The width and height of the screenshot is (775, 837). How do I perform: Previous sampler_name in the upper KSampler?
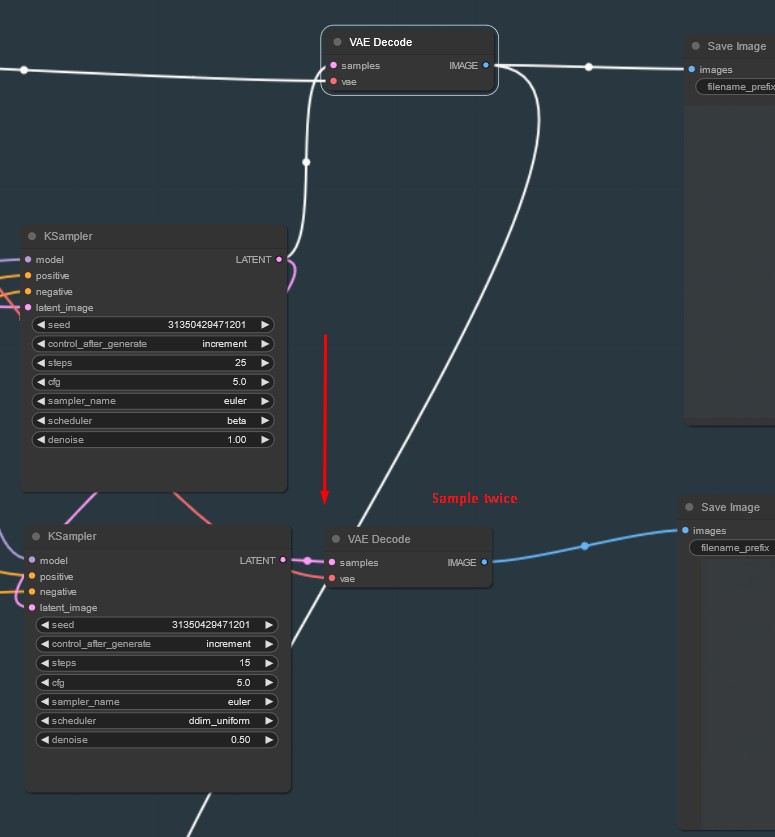(x=41, y=401)
